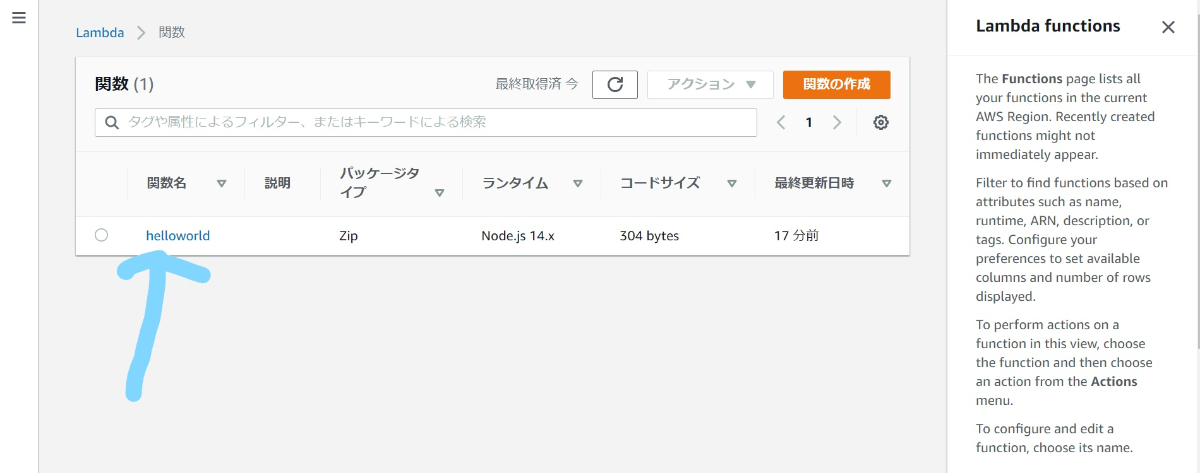Image resolution: width=1200 pixels, height=473 pixels.
Task: Click the 304 bytes code size cell
Action: (649, 236)
